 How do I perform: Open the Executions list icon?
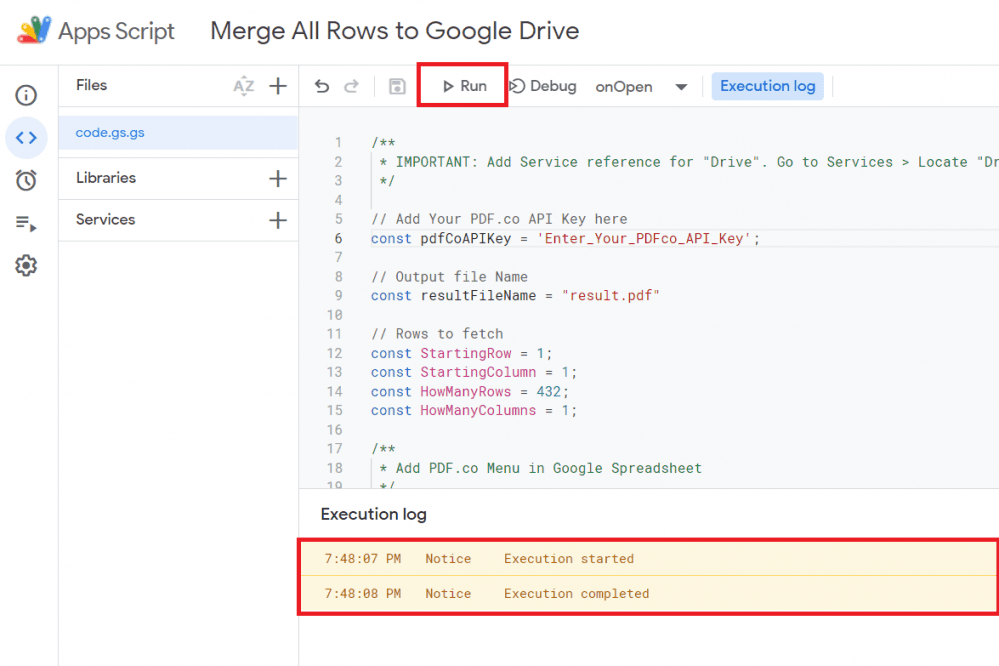(26, 223)
